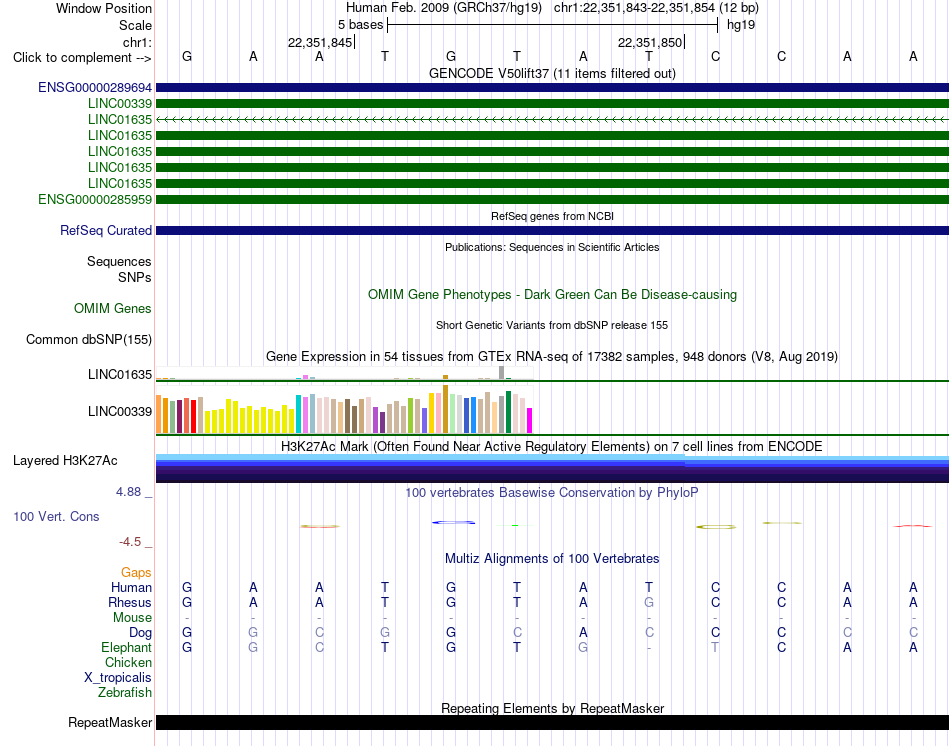Click the 4.88 PhyloP upper scale value
The width and height of the screenshot is (950, 746).
(128, 491)
